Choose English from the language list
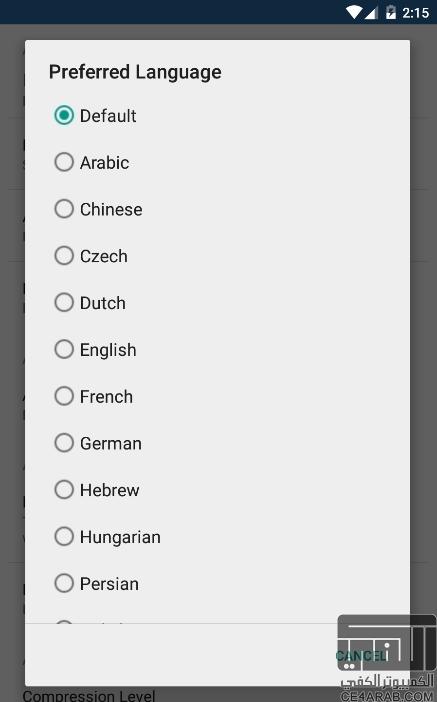This screenshot has height=702, width=437. pos(64,349)
